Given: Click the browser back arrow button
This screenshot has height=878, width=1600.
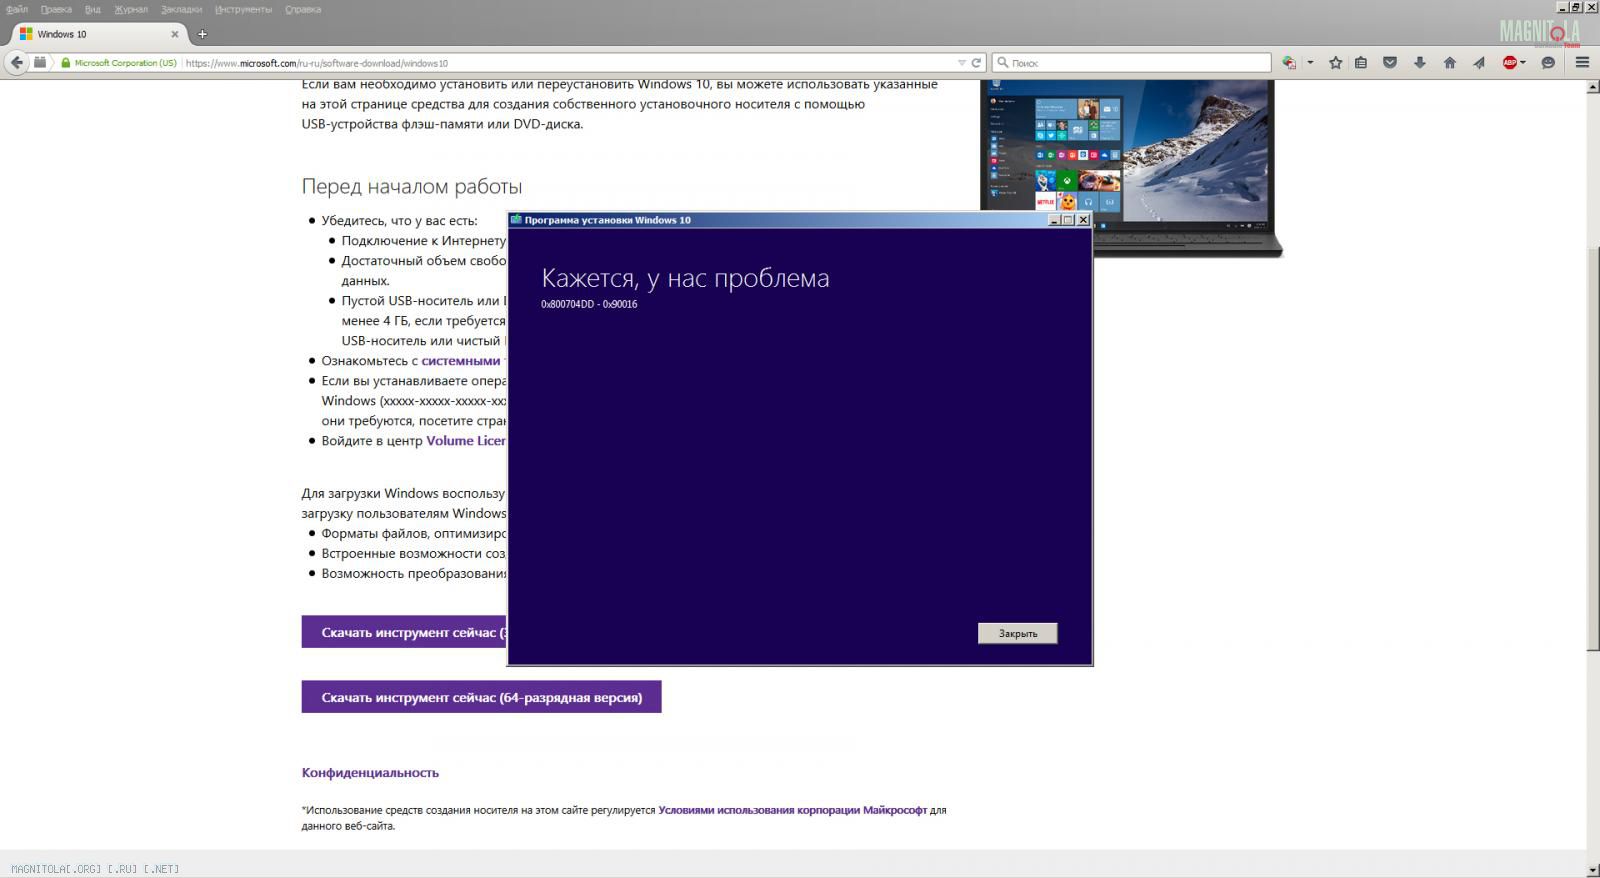Looking at the screenshot, I should point(16,62).
